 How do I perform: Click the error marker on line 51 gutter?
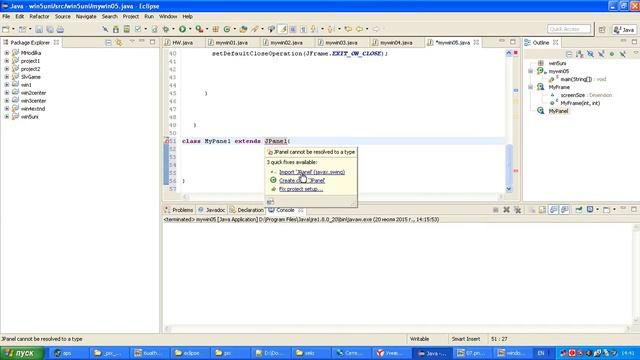click(x=167, y=141)
